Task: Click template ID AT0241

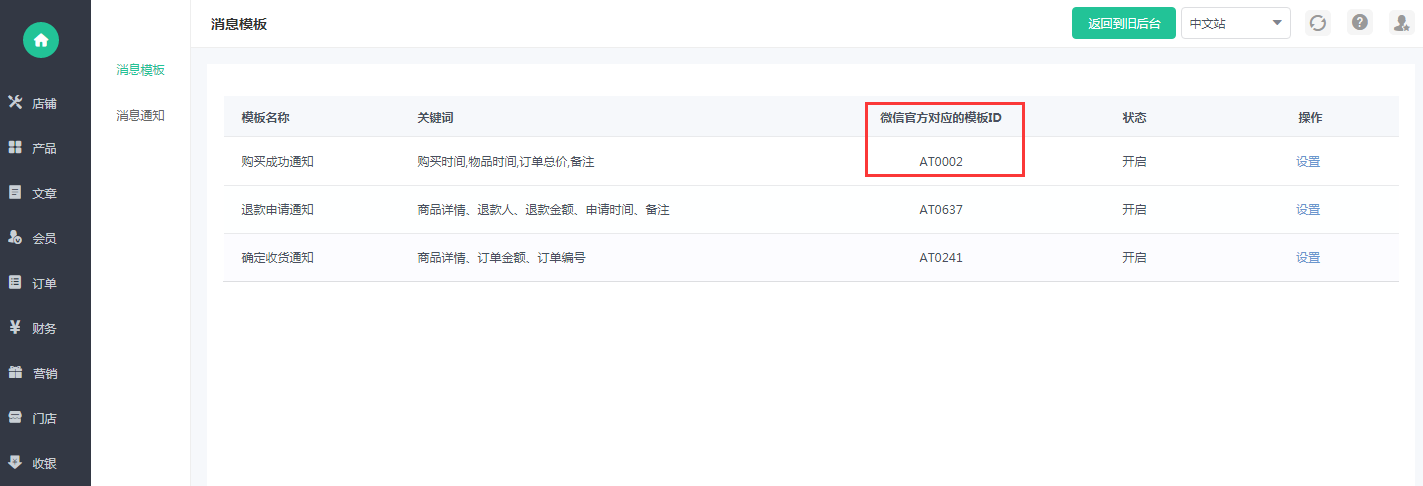Action: (941, 257)
